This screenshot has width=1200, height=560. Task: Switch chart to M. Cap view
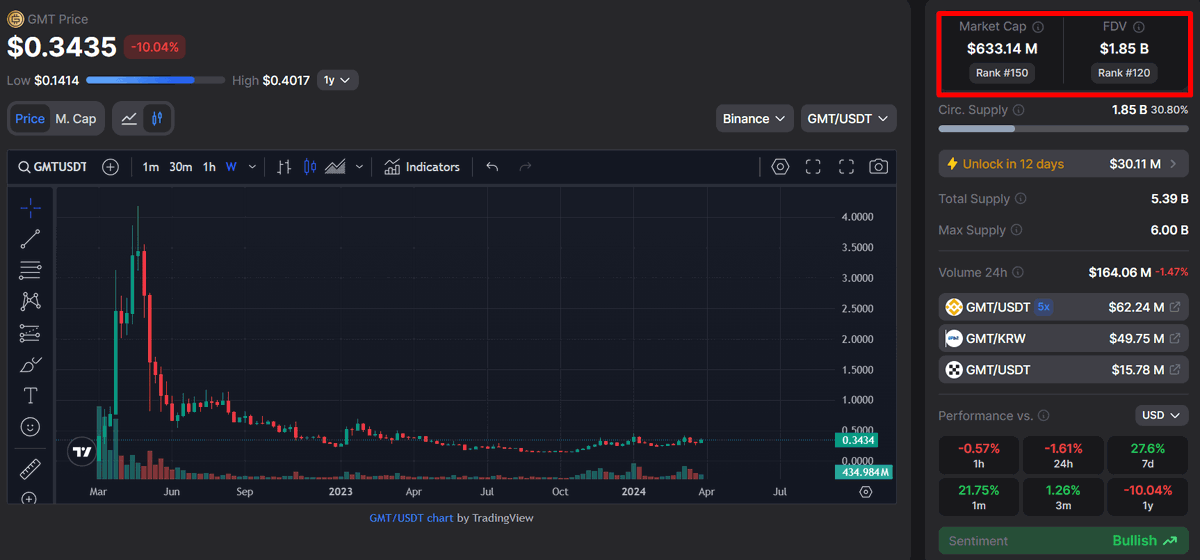coord(76,118)
